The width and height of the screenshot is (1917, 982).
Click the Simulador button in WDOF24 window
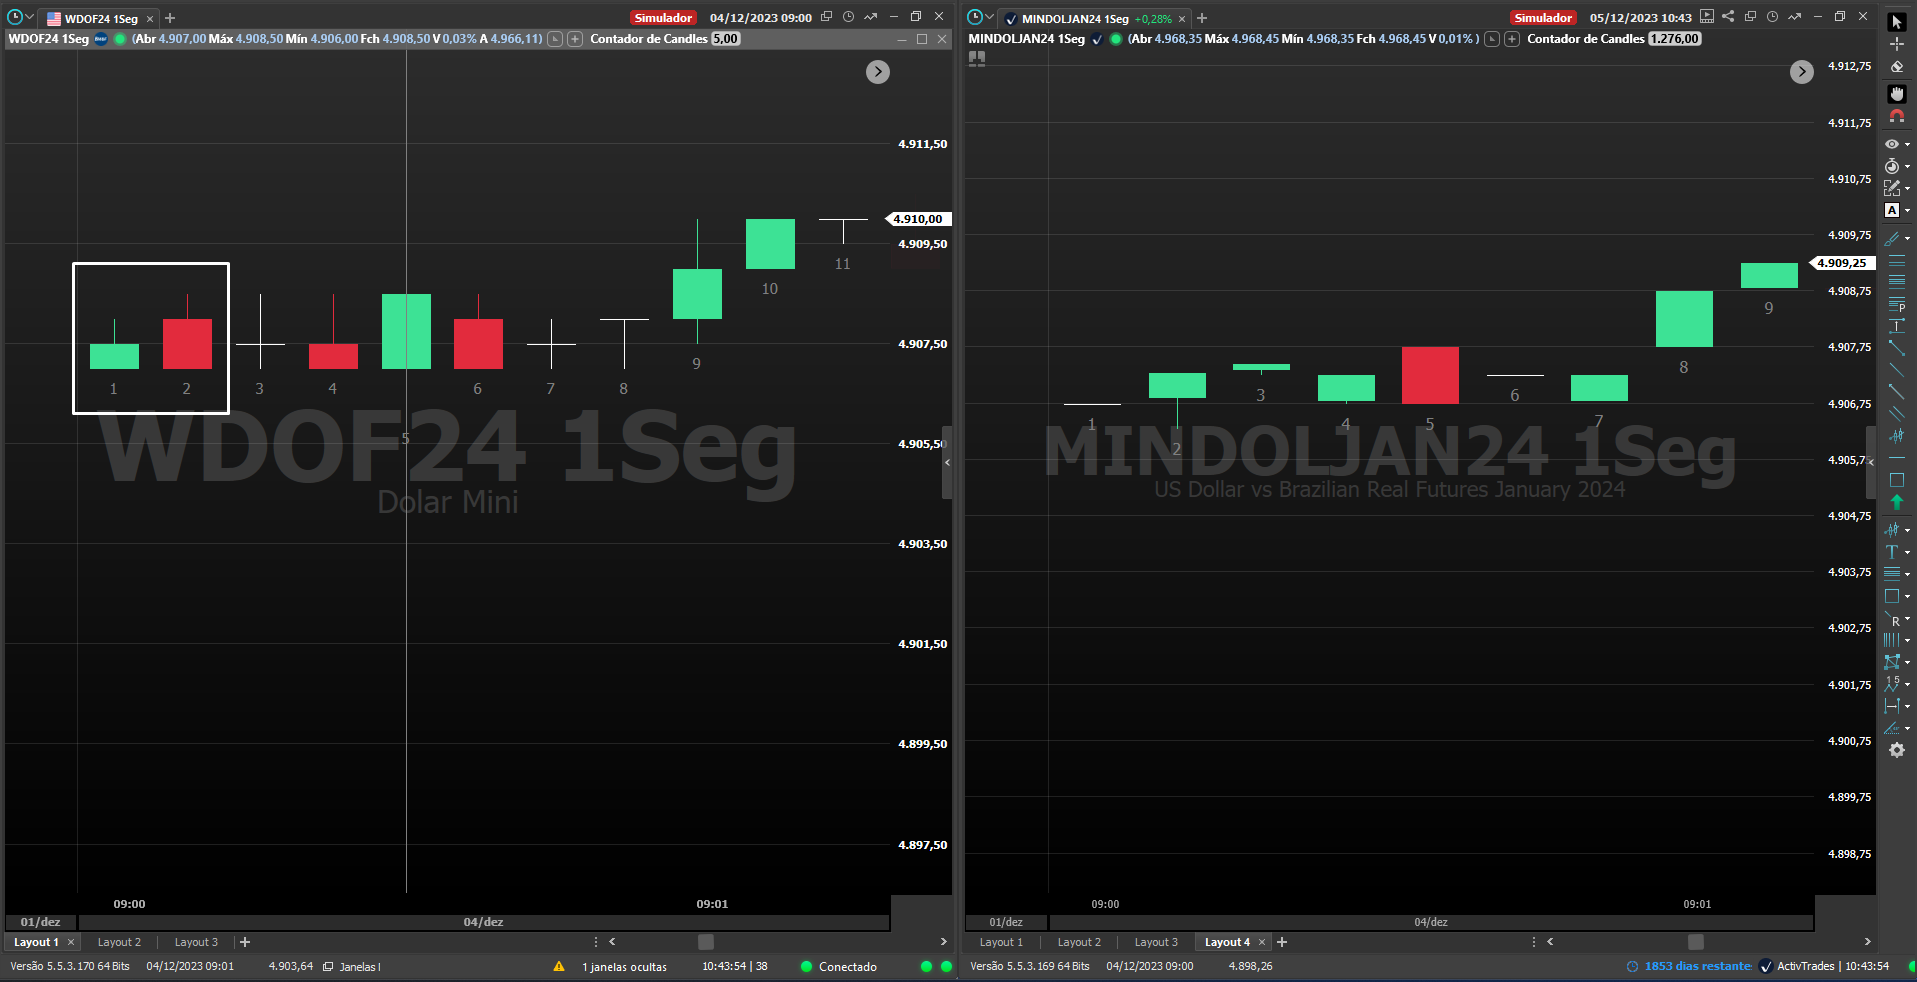663,18
